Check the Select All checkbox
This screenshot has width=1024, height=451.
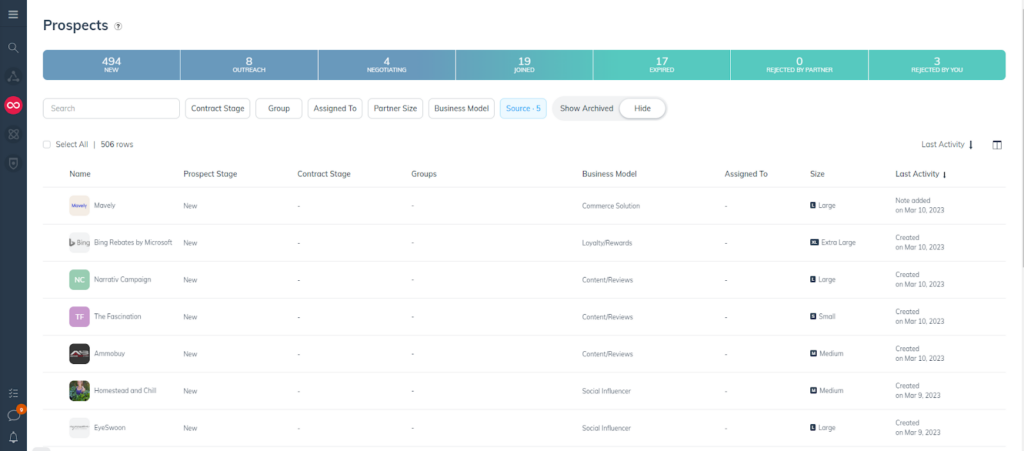pyautogui.click(x=47, y=145)
